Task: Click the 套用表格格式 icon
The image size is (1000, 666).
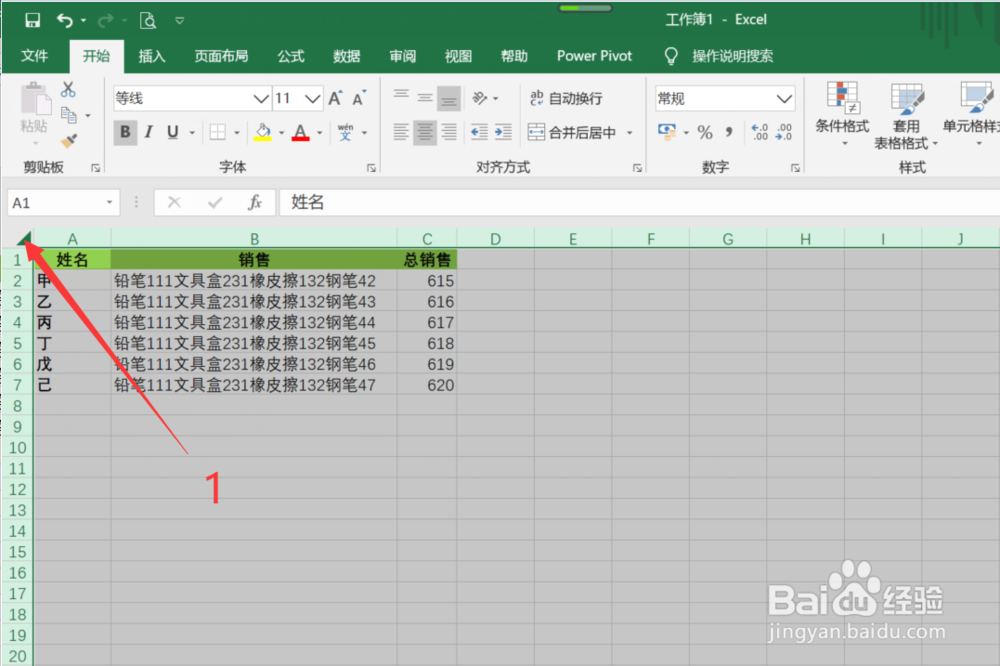Action: click(906, 110)
